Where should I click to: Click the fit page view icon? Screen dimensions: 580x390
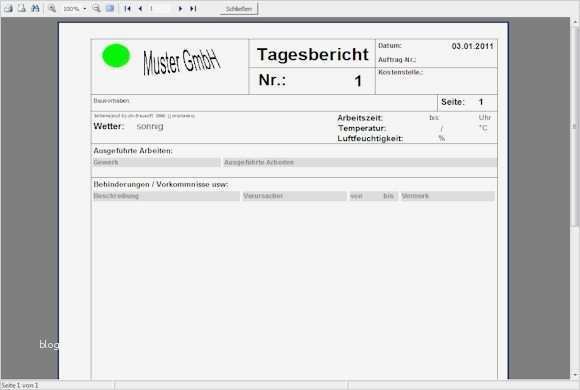point(110,8)
